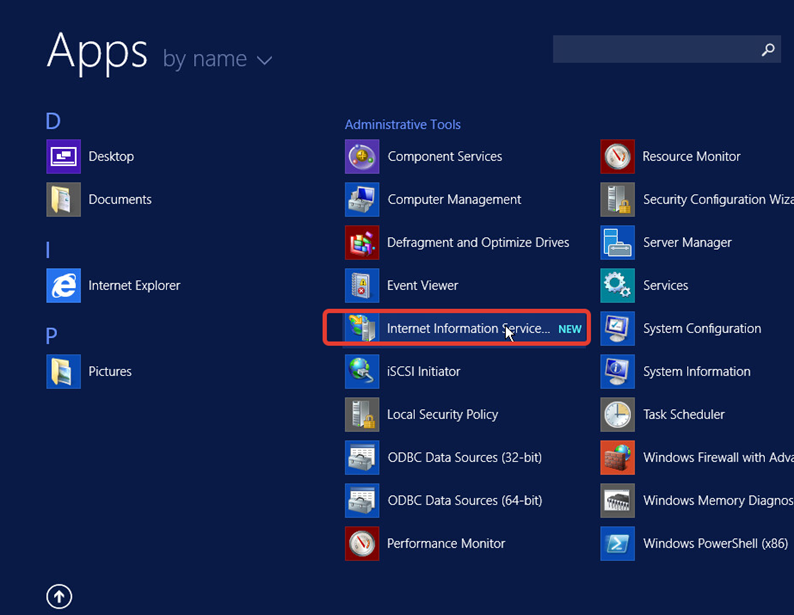Click the 'Desktop' label

(x=111, y=156)
